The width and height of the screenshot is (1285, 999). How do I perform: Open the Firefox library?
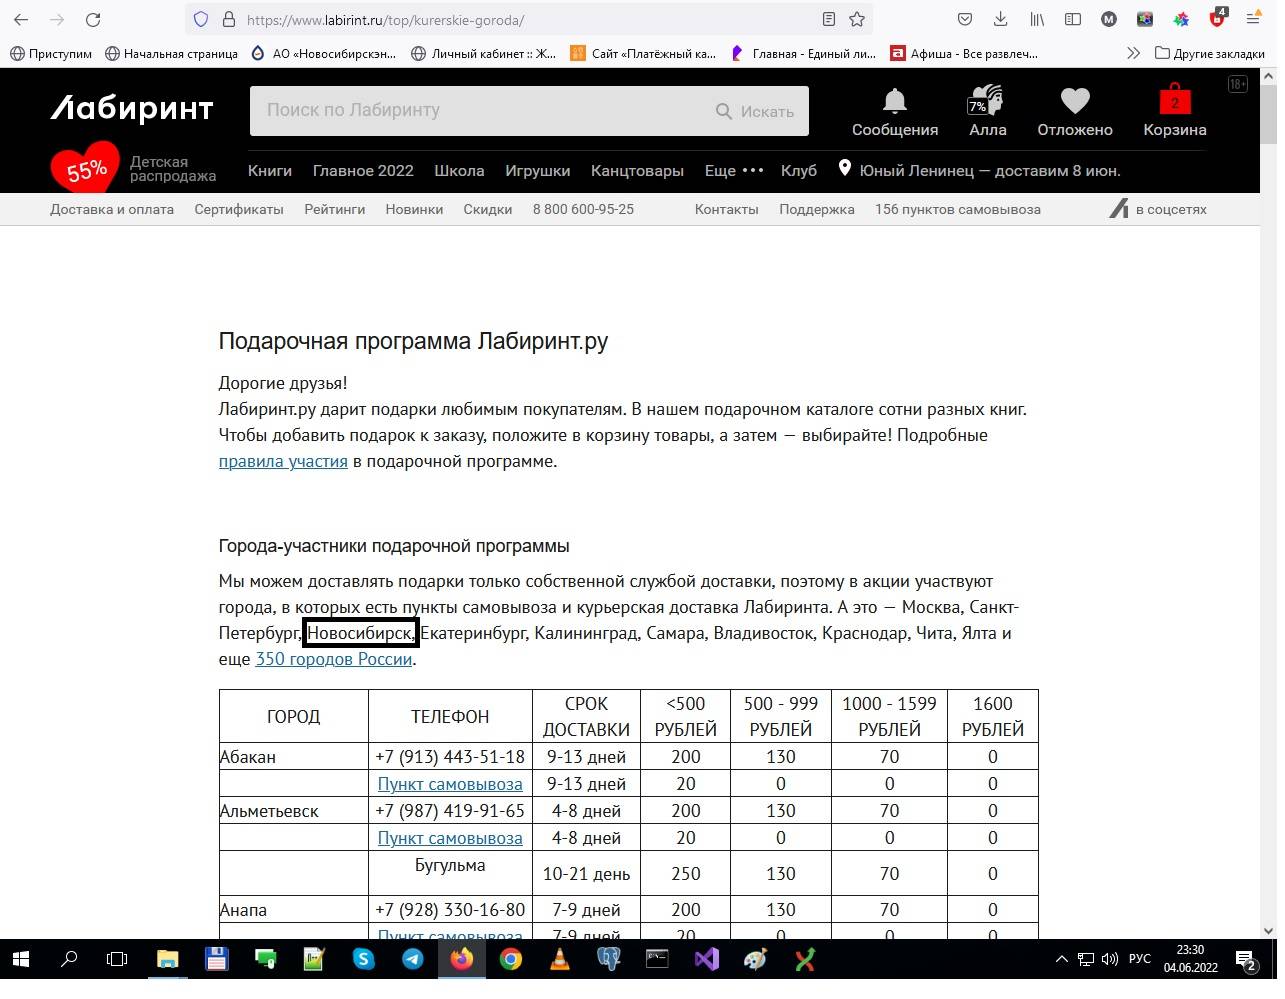click(x=1037, y=19)
